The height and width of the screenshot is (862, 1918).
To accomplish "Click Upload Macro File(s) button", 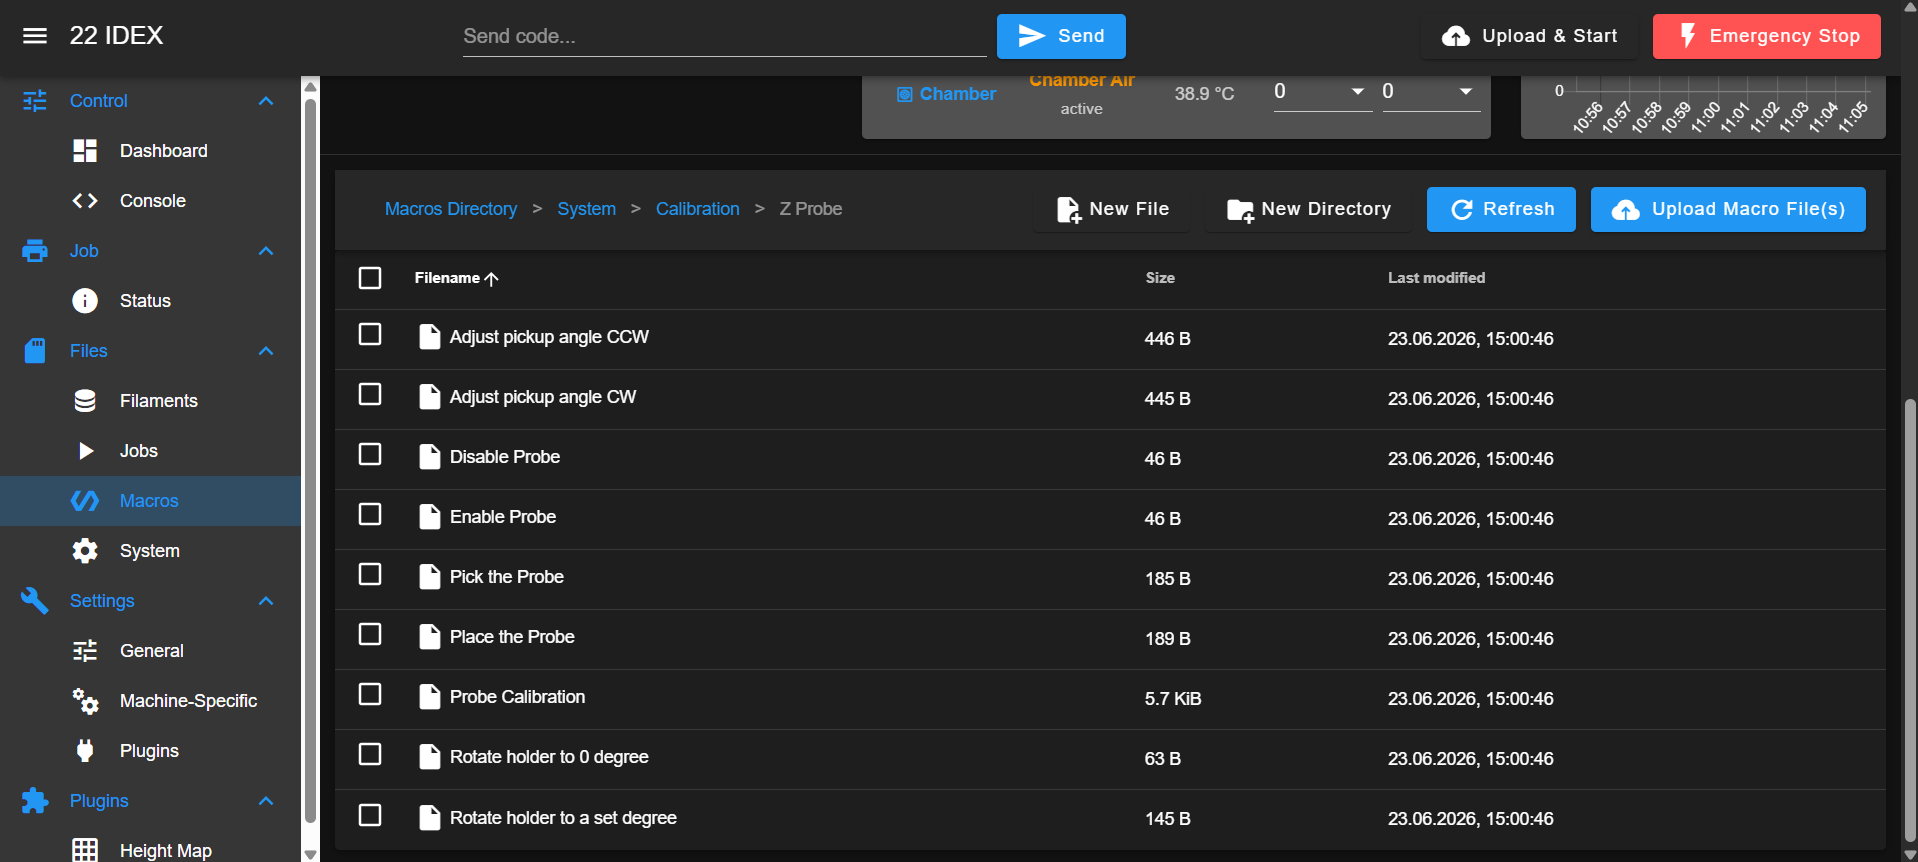I will 1728,209.
